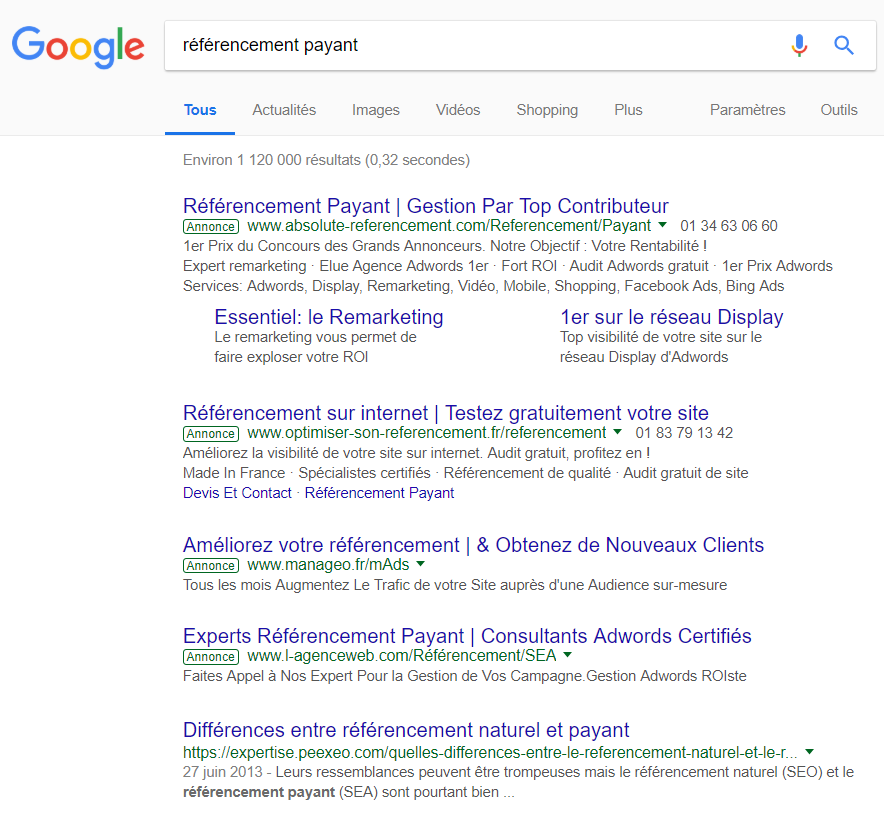Click 'Le remarketing vous permet de' sitelink description
The width and height of the screenshot is (884, 820).
coord(315,347)
